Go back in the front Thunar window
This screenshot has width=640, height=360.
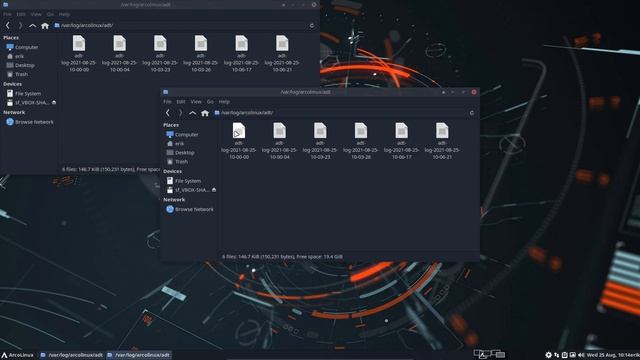tap(168, 113)
